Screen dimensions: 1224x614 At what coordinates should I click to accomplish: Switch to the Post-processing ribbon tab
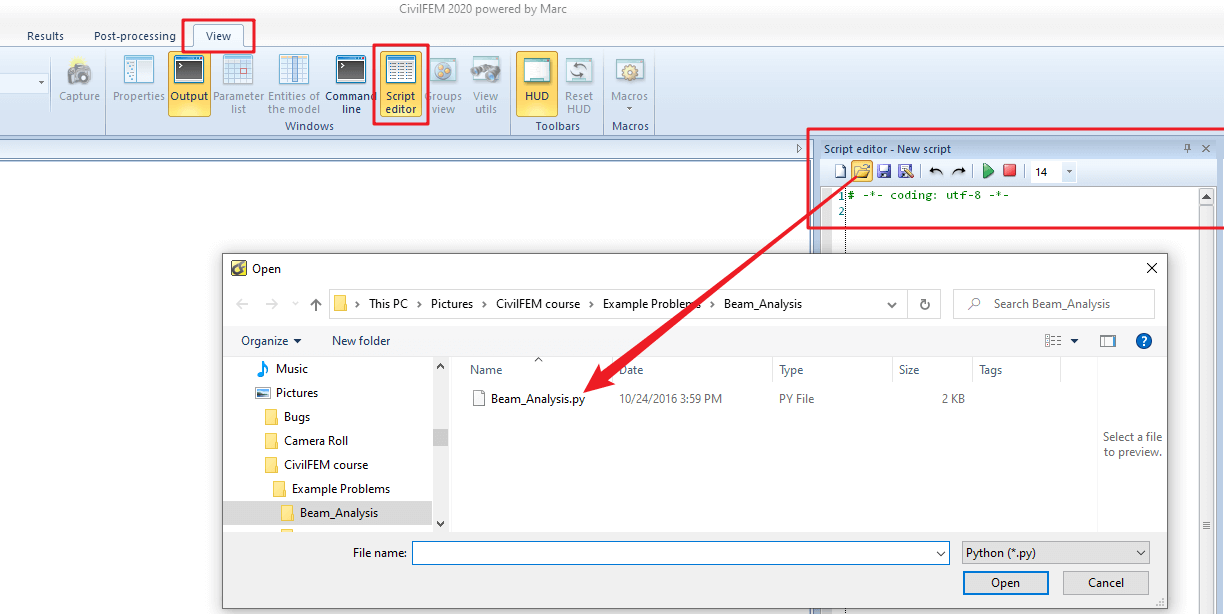click(x=135, y=36)
